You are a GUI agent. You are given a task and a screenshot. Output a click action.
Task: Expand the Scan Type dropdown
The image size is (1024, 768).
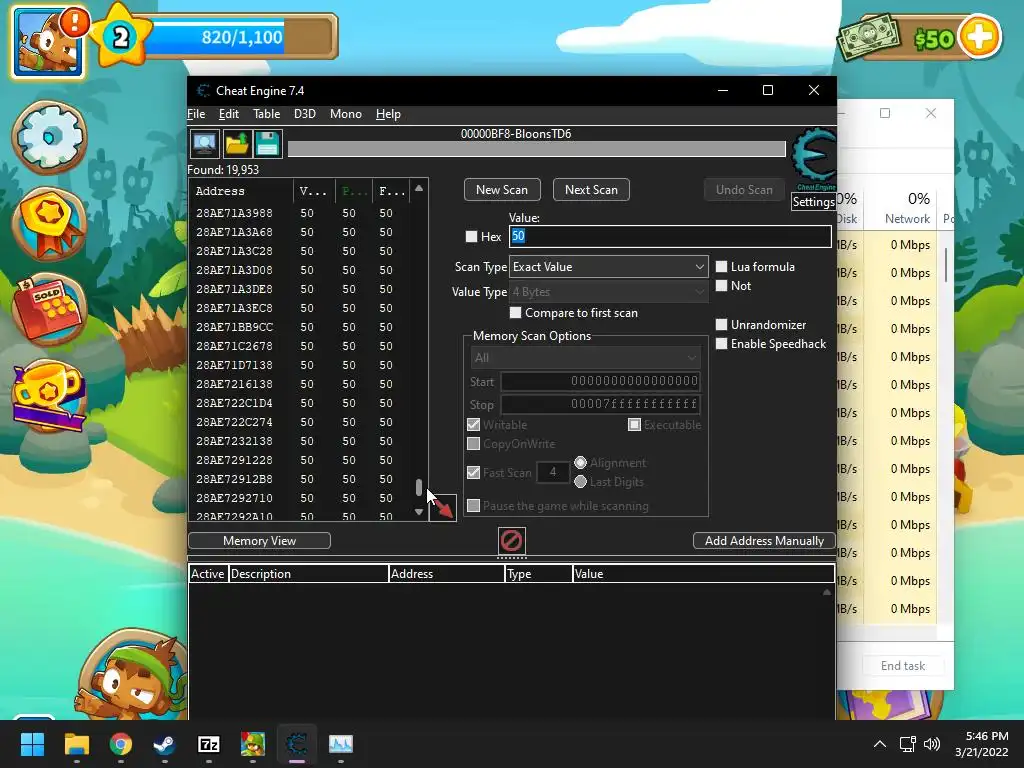(609, 266)
